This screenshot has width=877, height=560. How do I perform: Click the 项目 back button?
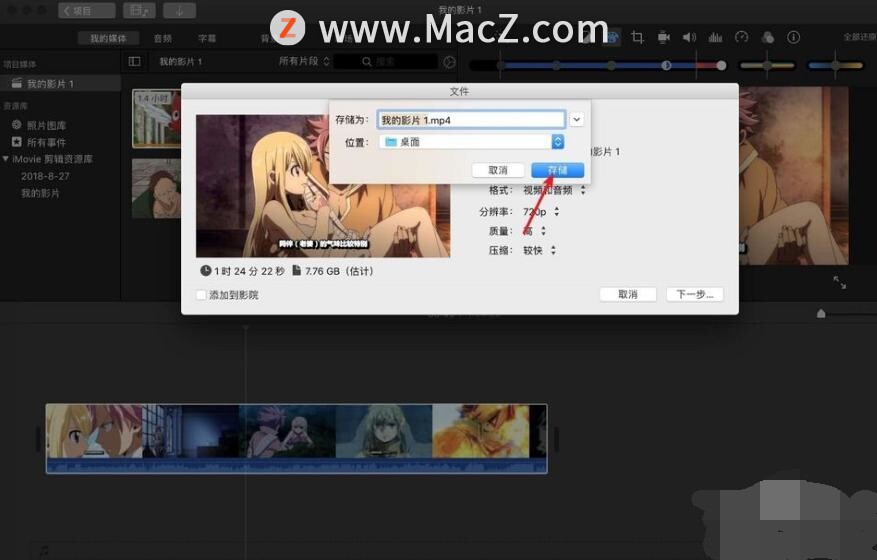click(87, 10)
